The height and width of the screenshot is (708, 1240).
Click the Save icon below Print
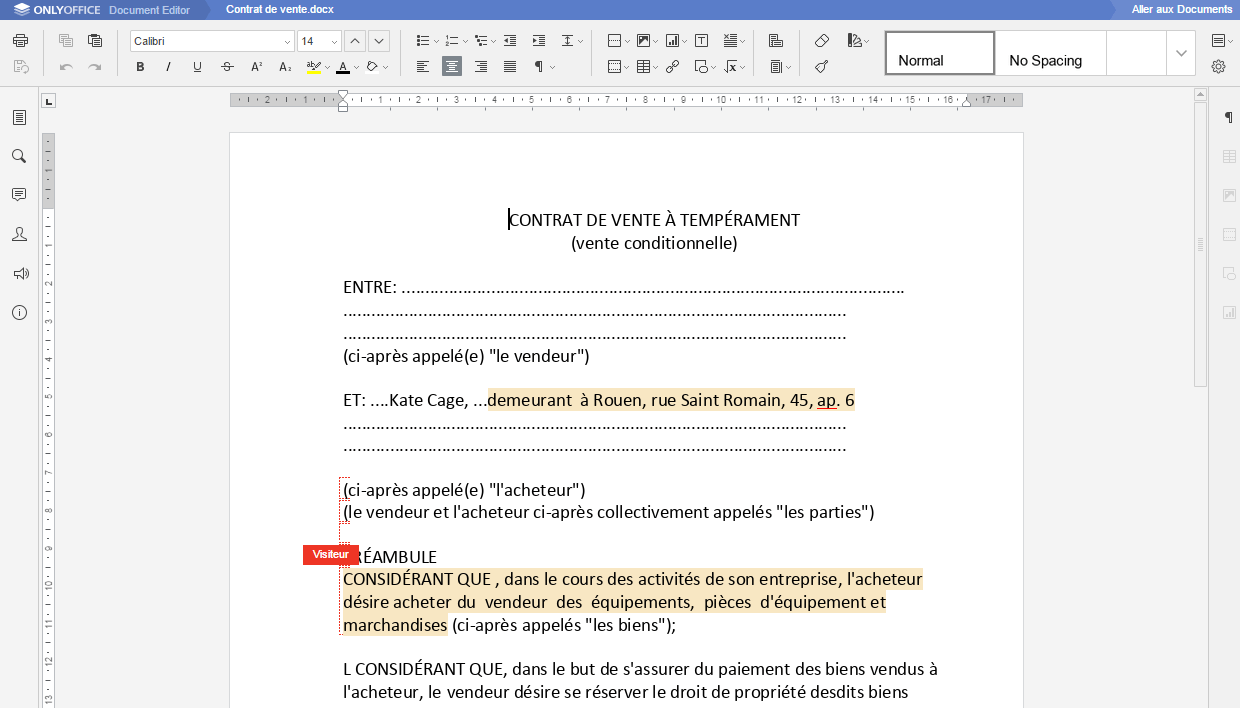(x=20, y=67)
